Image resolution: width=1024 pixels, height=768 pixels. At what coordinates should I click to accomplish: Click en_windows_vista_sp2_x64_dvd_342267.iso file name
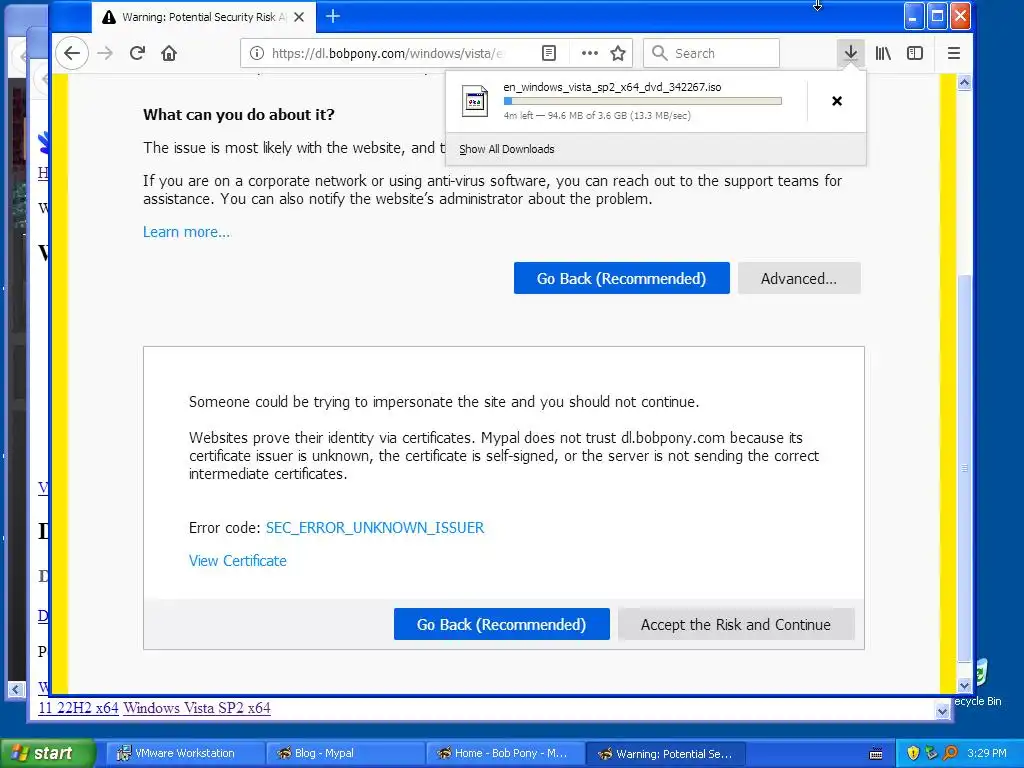point(612,87)
